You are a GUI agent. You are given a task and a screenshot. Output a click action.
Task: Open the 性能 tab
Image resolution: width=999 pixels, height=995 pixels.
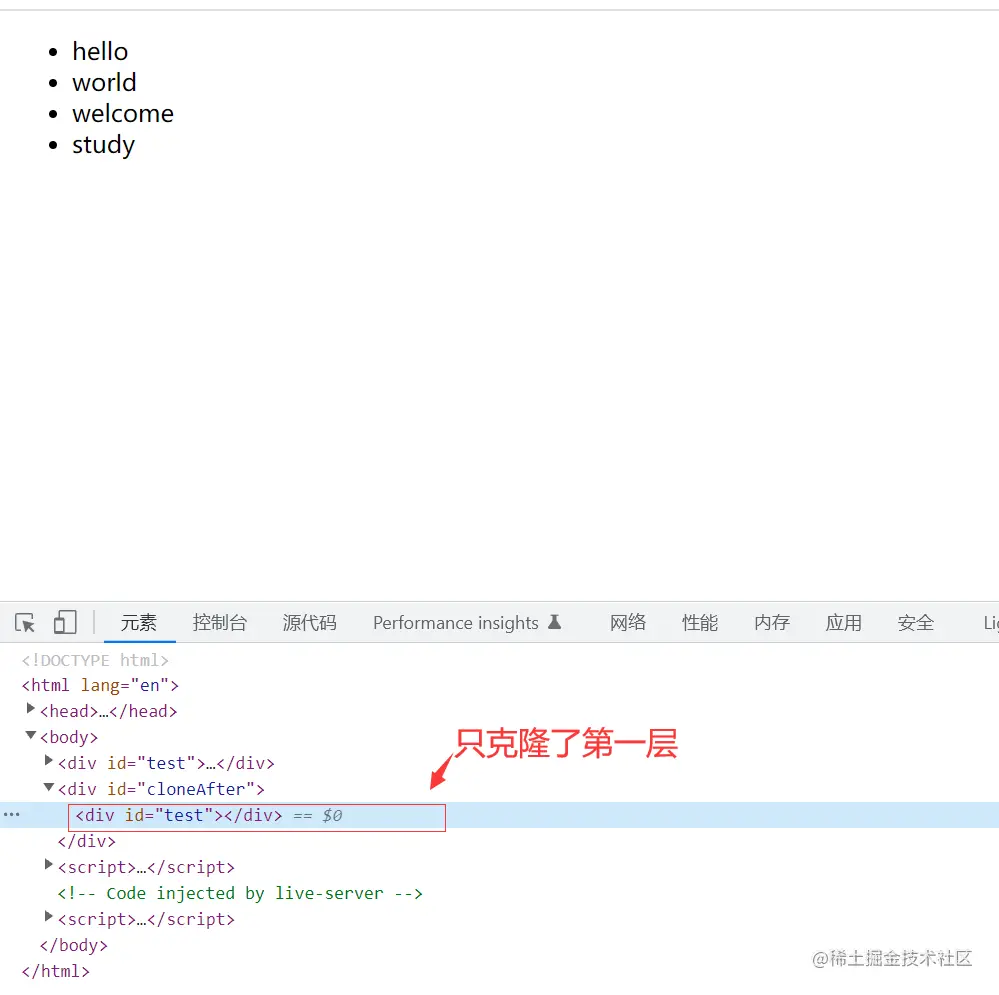click(x=700, y=622)
